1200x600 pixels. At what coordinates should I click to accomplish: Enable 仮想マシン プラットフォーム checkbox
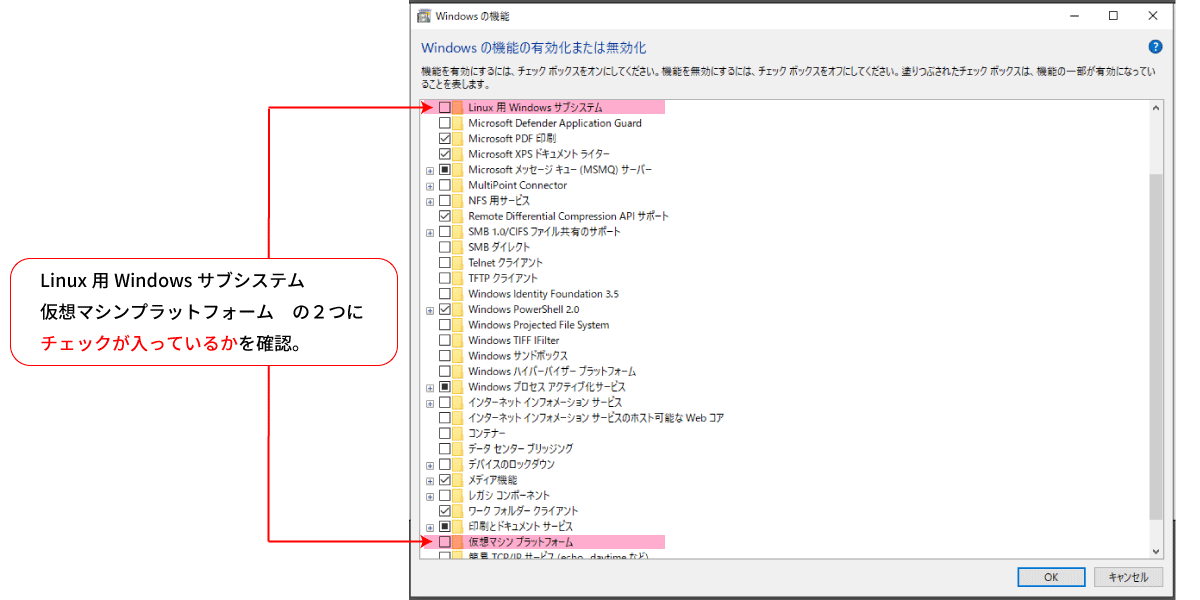pyautogui.click(x=445, y=542)
